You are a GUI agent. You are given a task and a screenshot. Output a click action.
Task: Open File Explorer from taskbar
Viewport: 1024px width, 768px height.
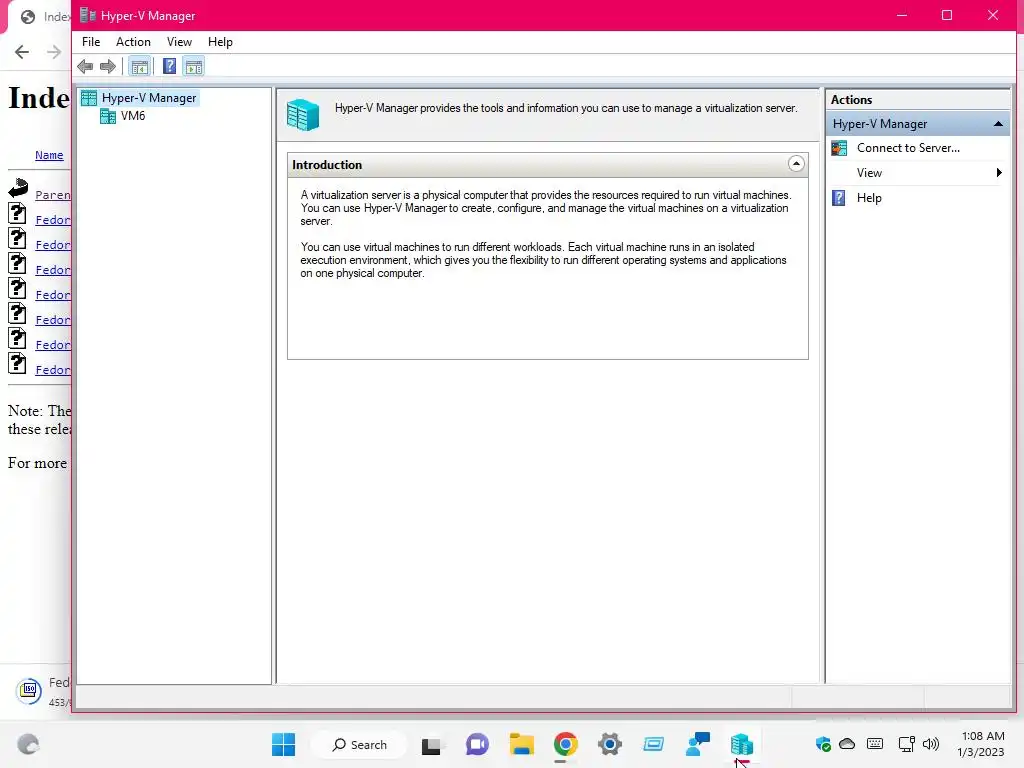tap(522, 744)
